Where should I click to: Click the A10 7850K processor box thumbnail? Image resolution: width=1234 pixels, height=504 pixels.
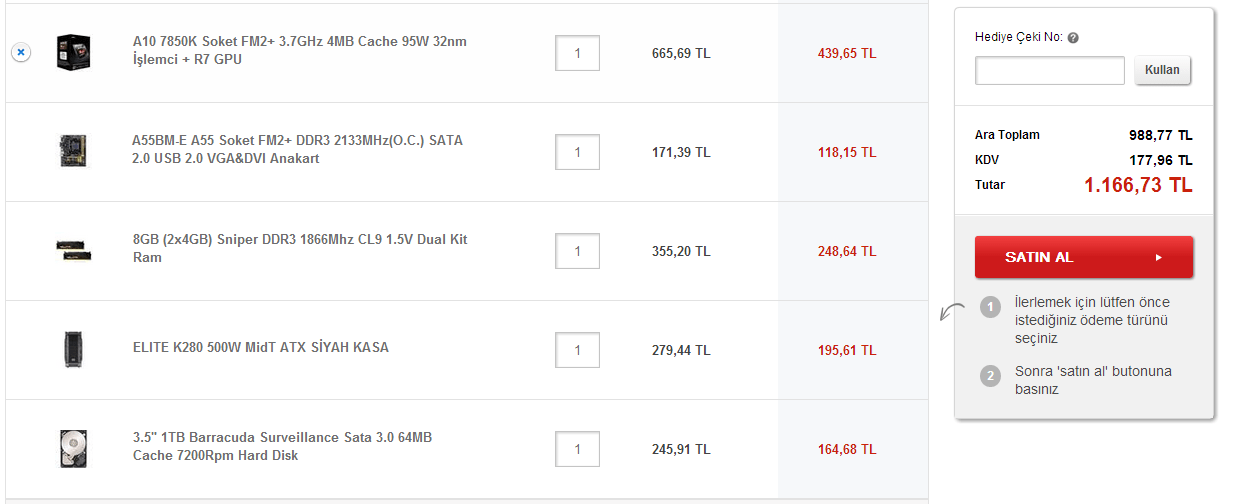(74, 52)
